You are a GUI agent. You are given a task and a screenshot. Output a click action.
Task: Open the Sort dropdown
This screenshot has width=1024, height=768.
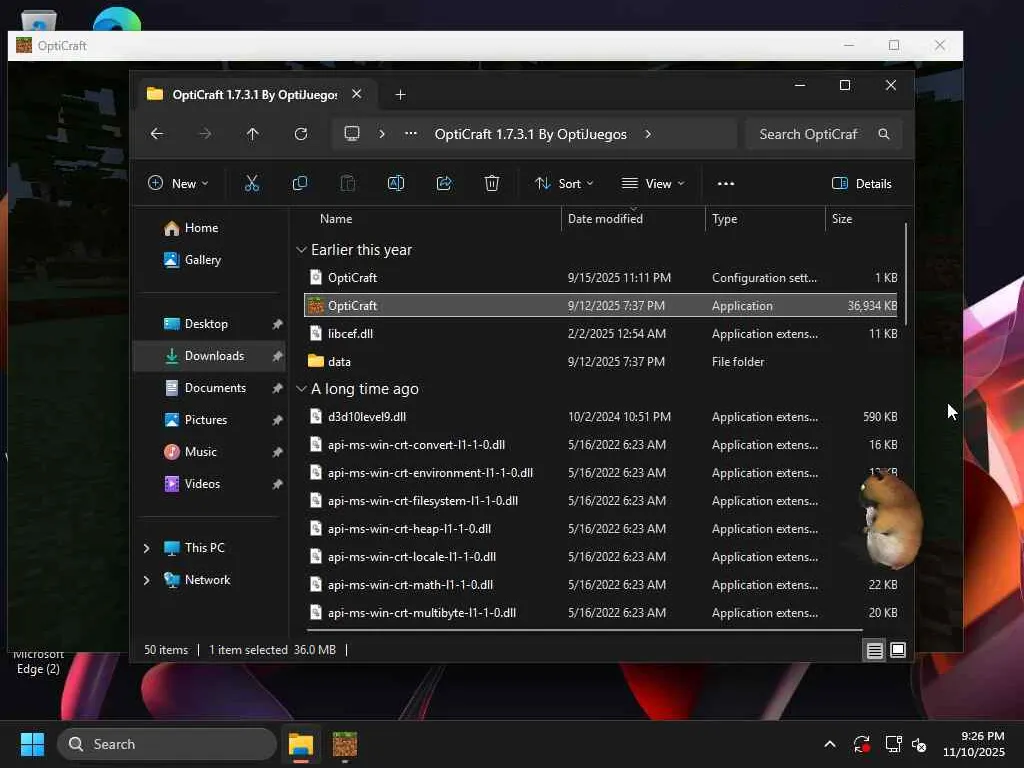click(564, 184)
